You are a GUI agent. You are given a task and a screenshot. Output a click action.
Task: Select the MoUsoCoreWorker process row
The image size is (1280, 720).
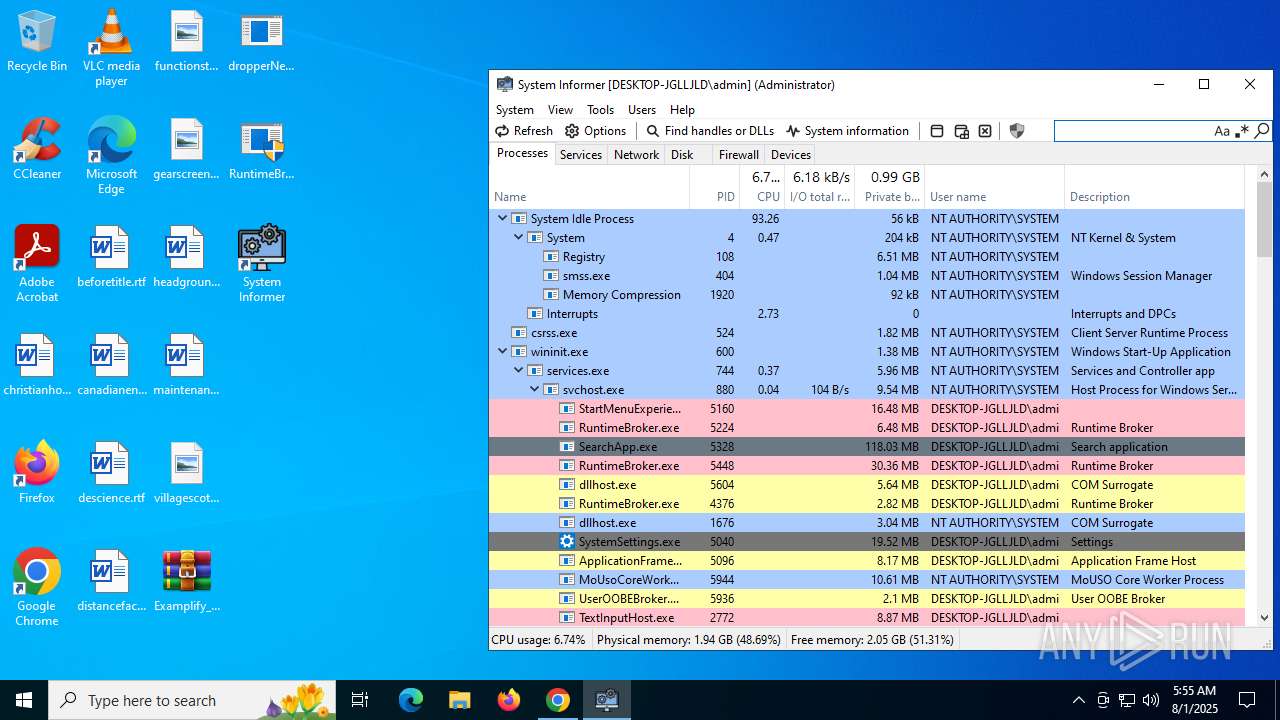[867, 580]
